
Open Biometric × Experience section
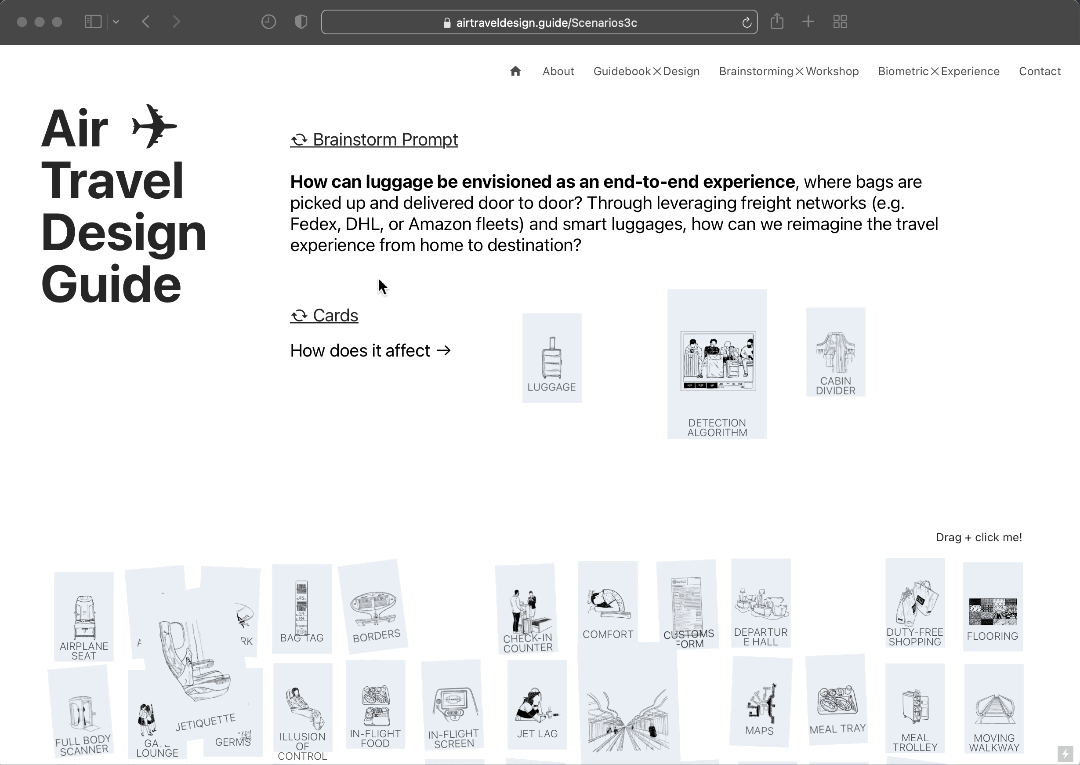(938, 71)
